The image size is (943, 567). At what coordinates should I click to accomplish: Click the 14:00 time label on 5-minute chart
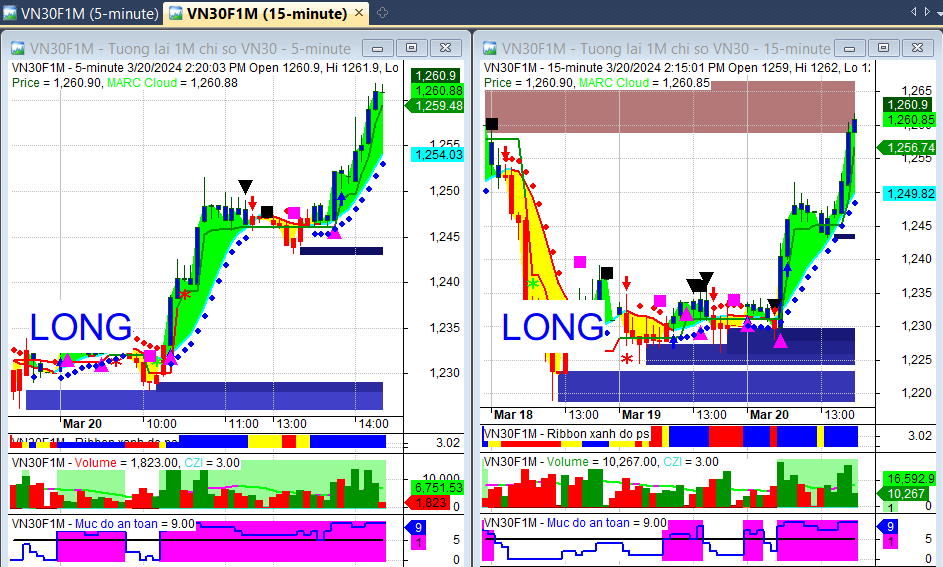373,424
